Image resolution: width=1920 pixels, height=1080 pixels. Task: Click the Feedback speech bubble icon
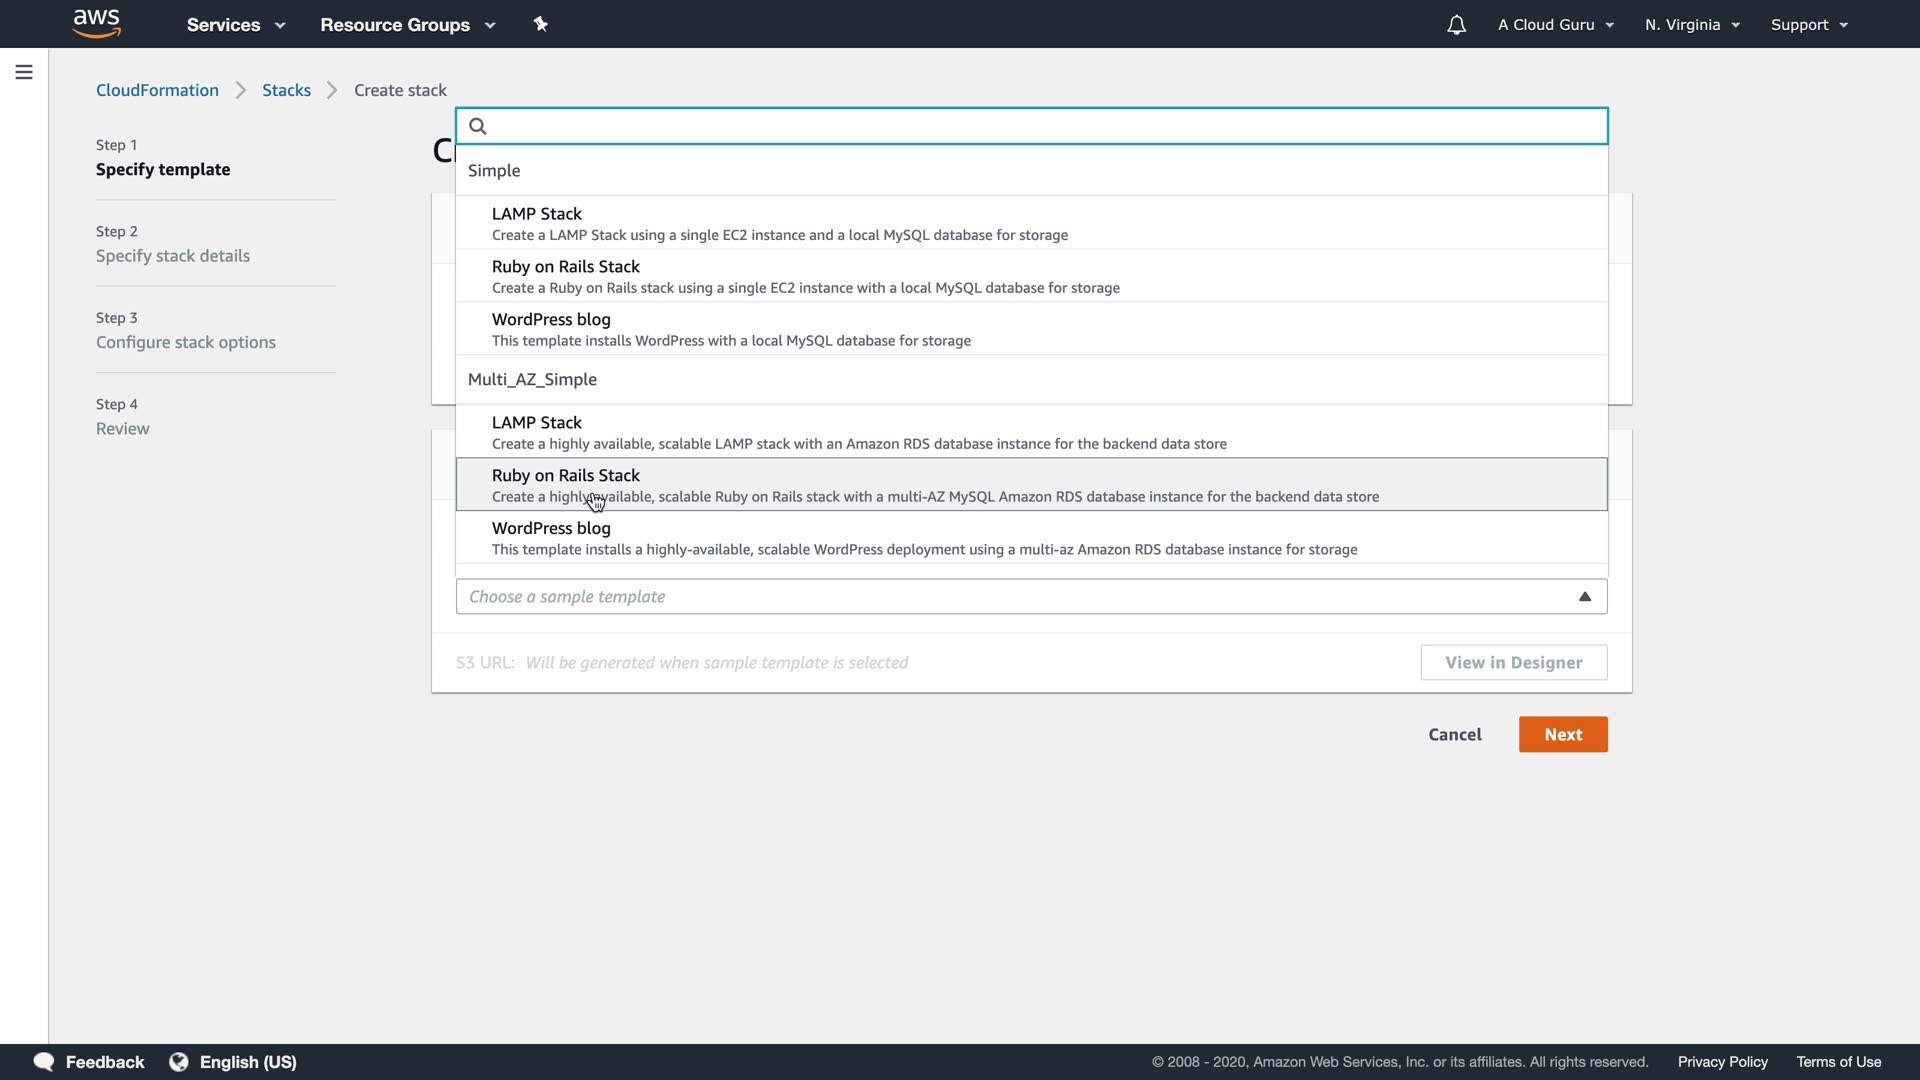(x=44, y=1062)
